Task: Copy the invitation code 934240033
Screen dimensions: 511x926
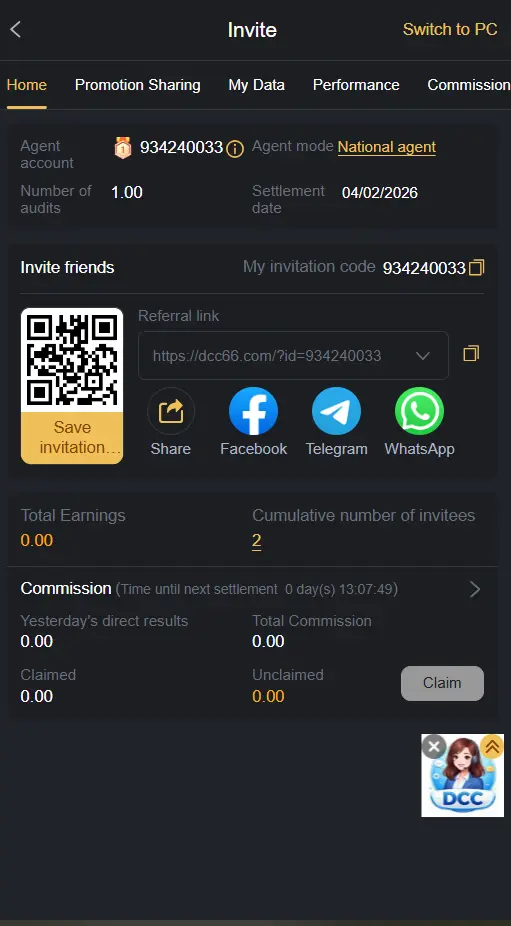Action: point(476,268)
